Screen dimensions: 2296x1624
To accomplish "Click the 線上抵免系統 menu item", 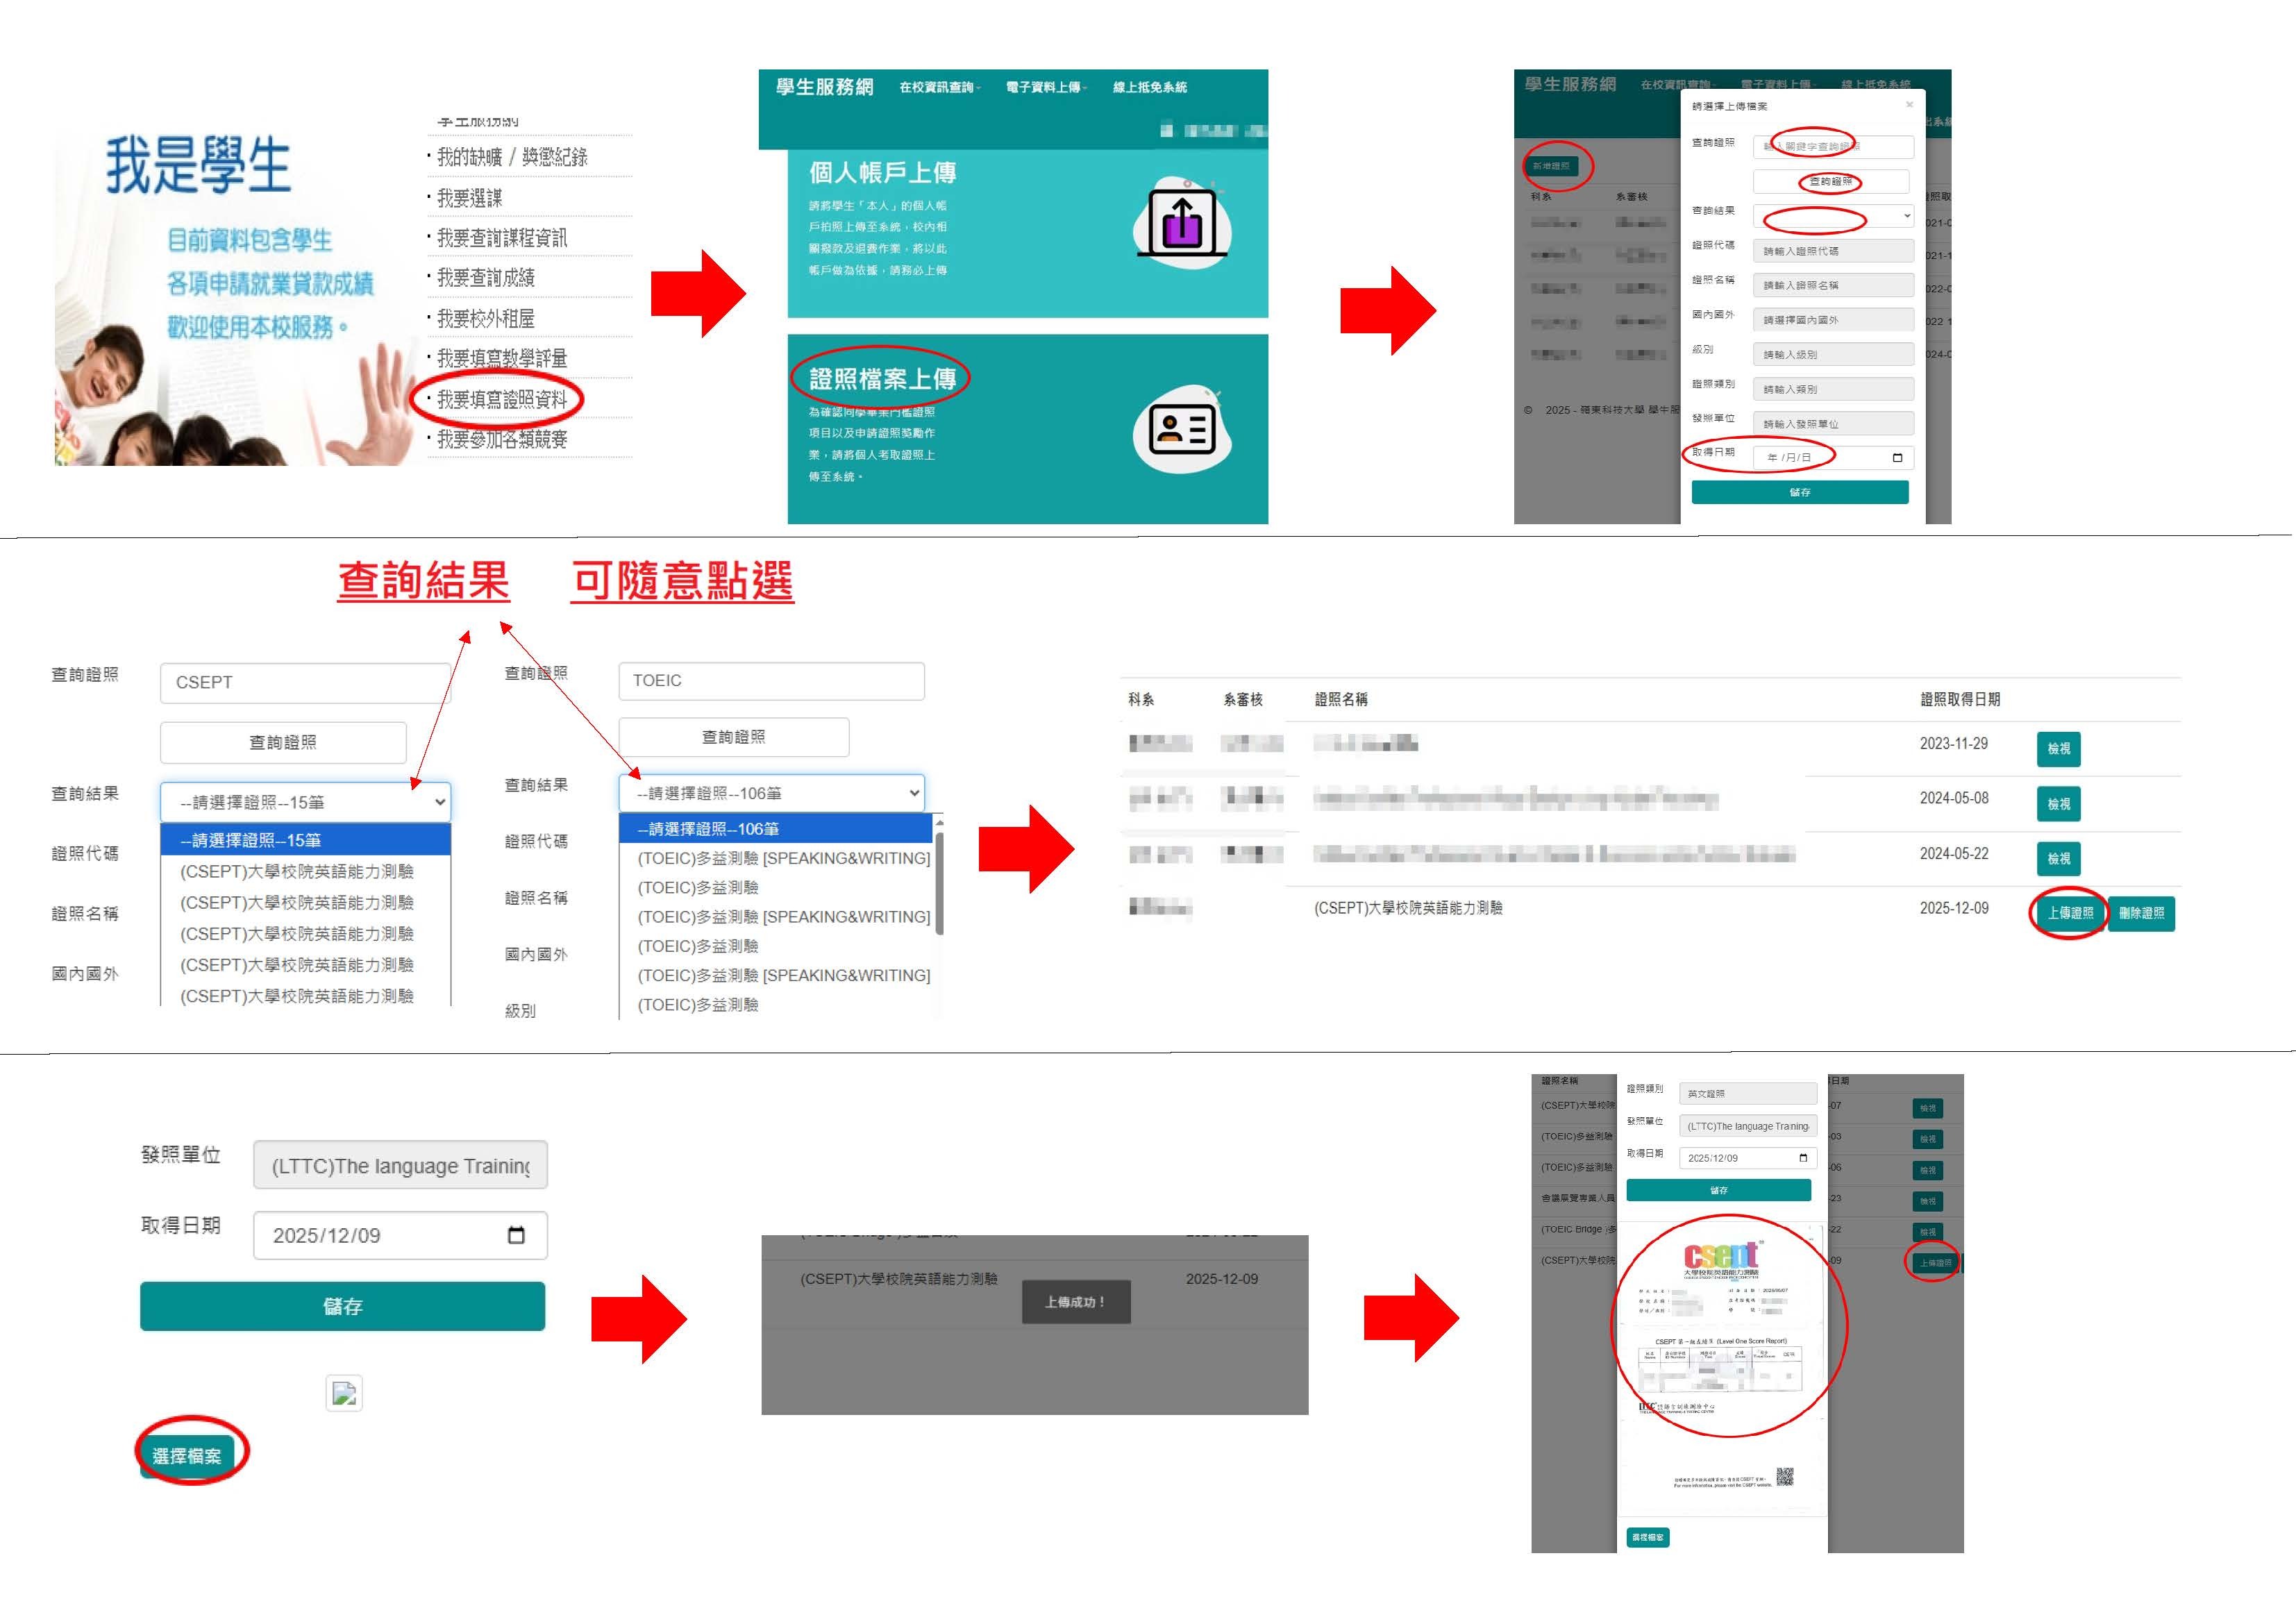I will click(x=1150, y=88).
